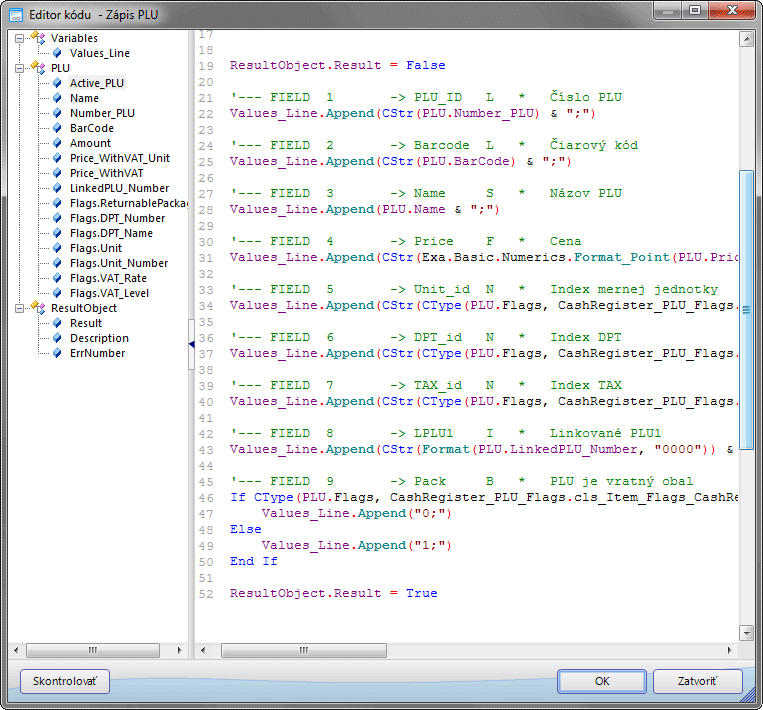The width and height of the screenshot is (763, 710).
Task: Click the PLU group node icon
Action: click(38, 68)
